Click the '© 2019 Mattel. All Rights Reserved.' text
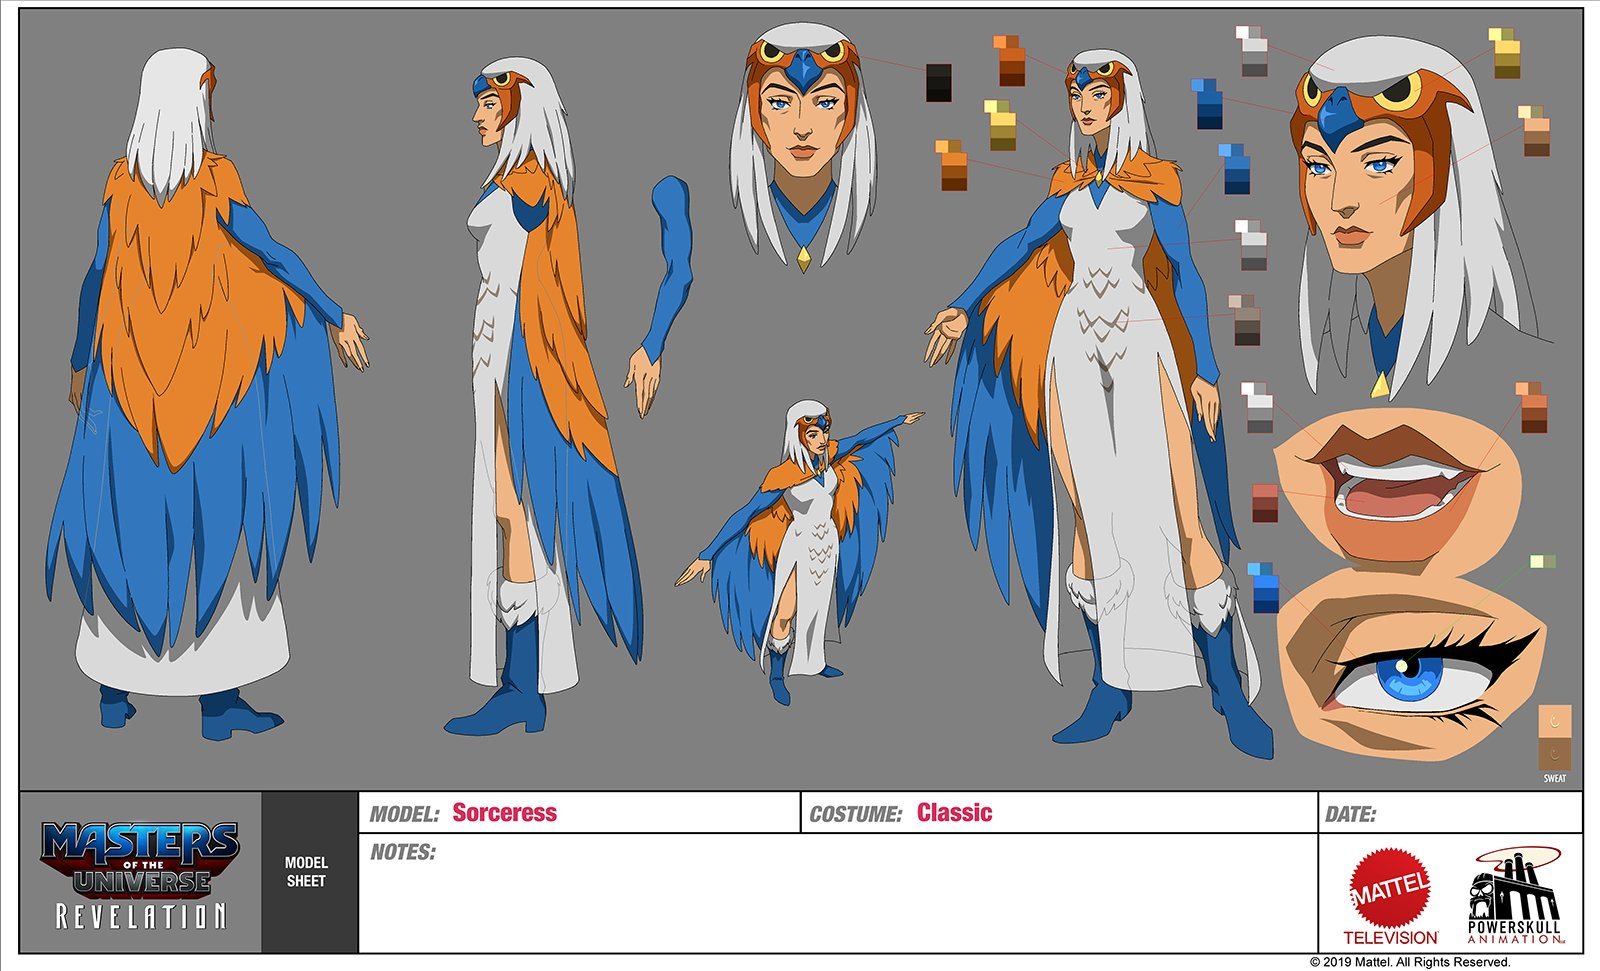The width and height of the screenshot is (1600, 971). coord(1410,962)
